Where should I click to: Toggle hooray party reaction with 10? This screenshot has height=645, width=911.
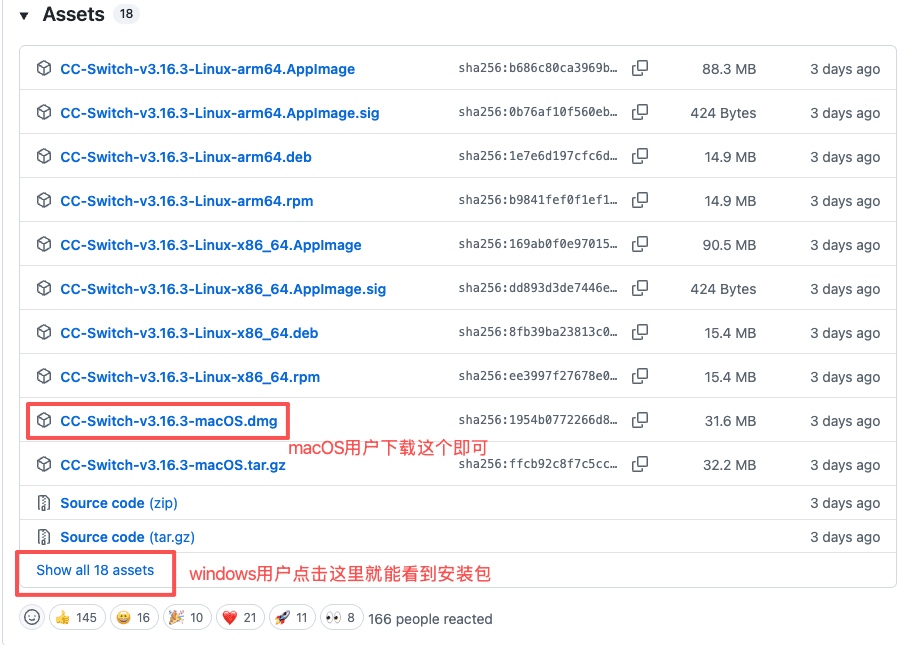186,617
